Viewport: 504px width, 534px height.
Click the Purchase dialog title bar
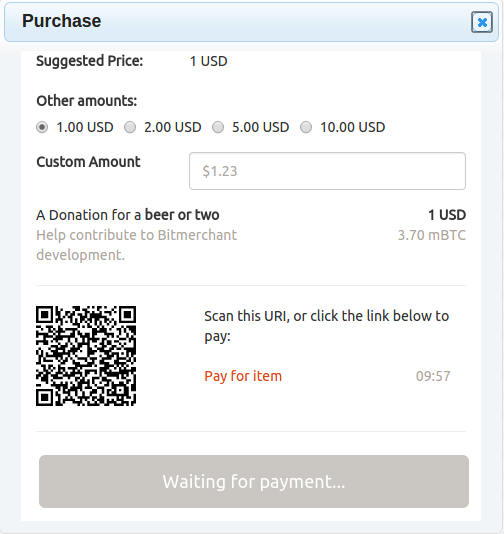[251, 22]
